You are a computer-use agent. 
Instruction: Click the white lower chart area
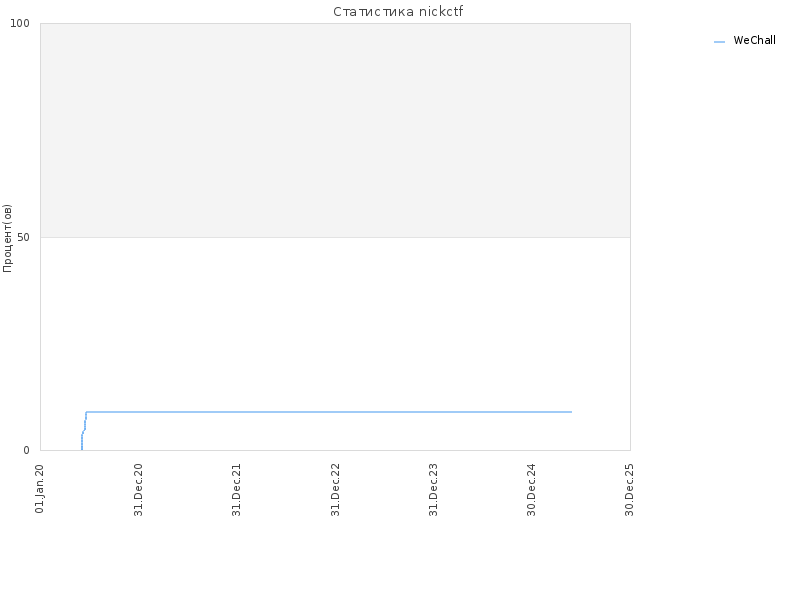point(335,327)
